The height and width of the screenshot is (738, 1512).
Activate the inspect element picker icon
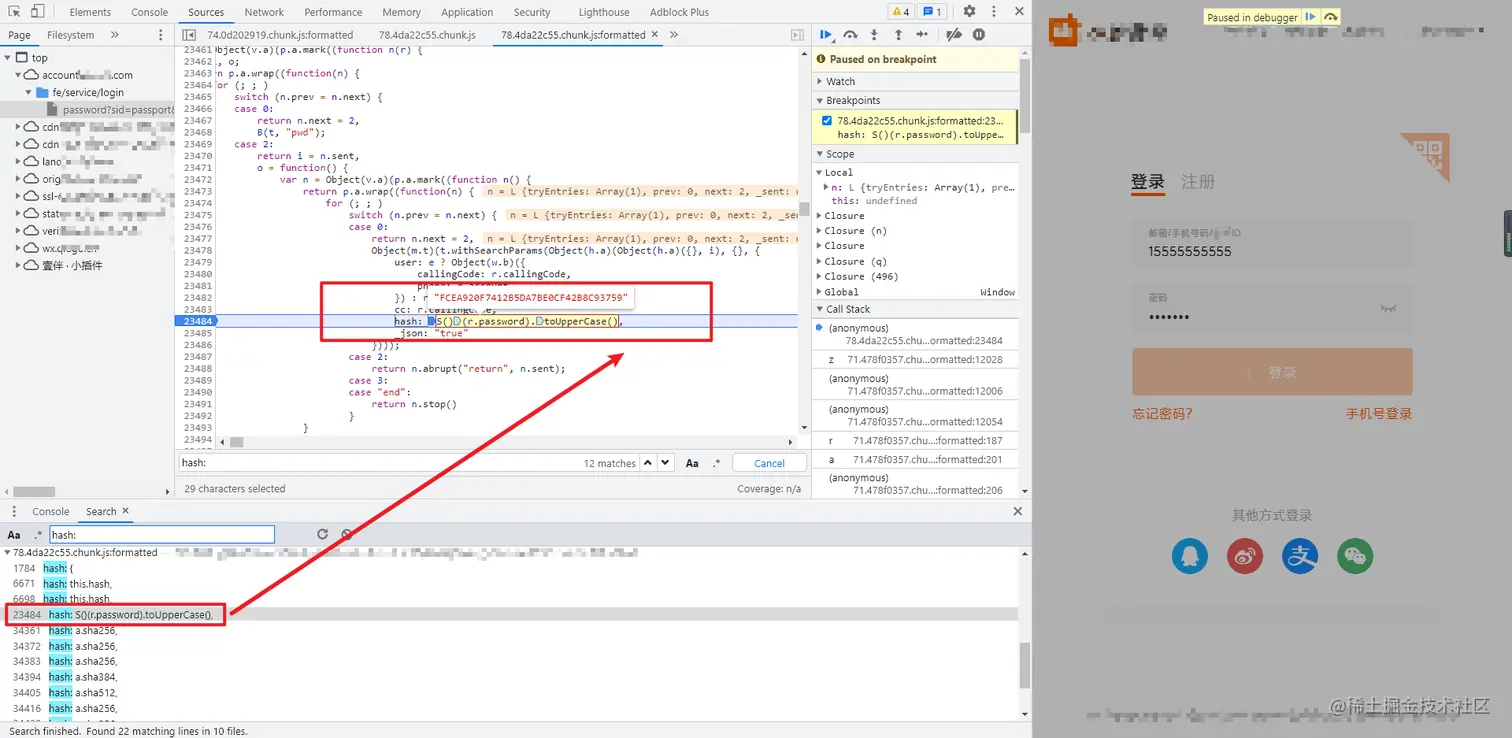(x=14, y=12)
